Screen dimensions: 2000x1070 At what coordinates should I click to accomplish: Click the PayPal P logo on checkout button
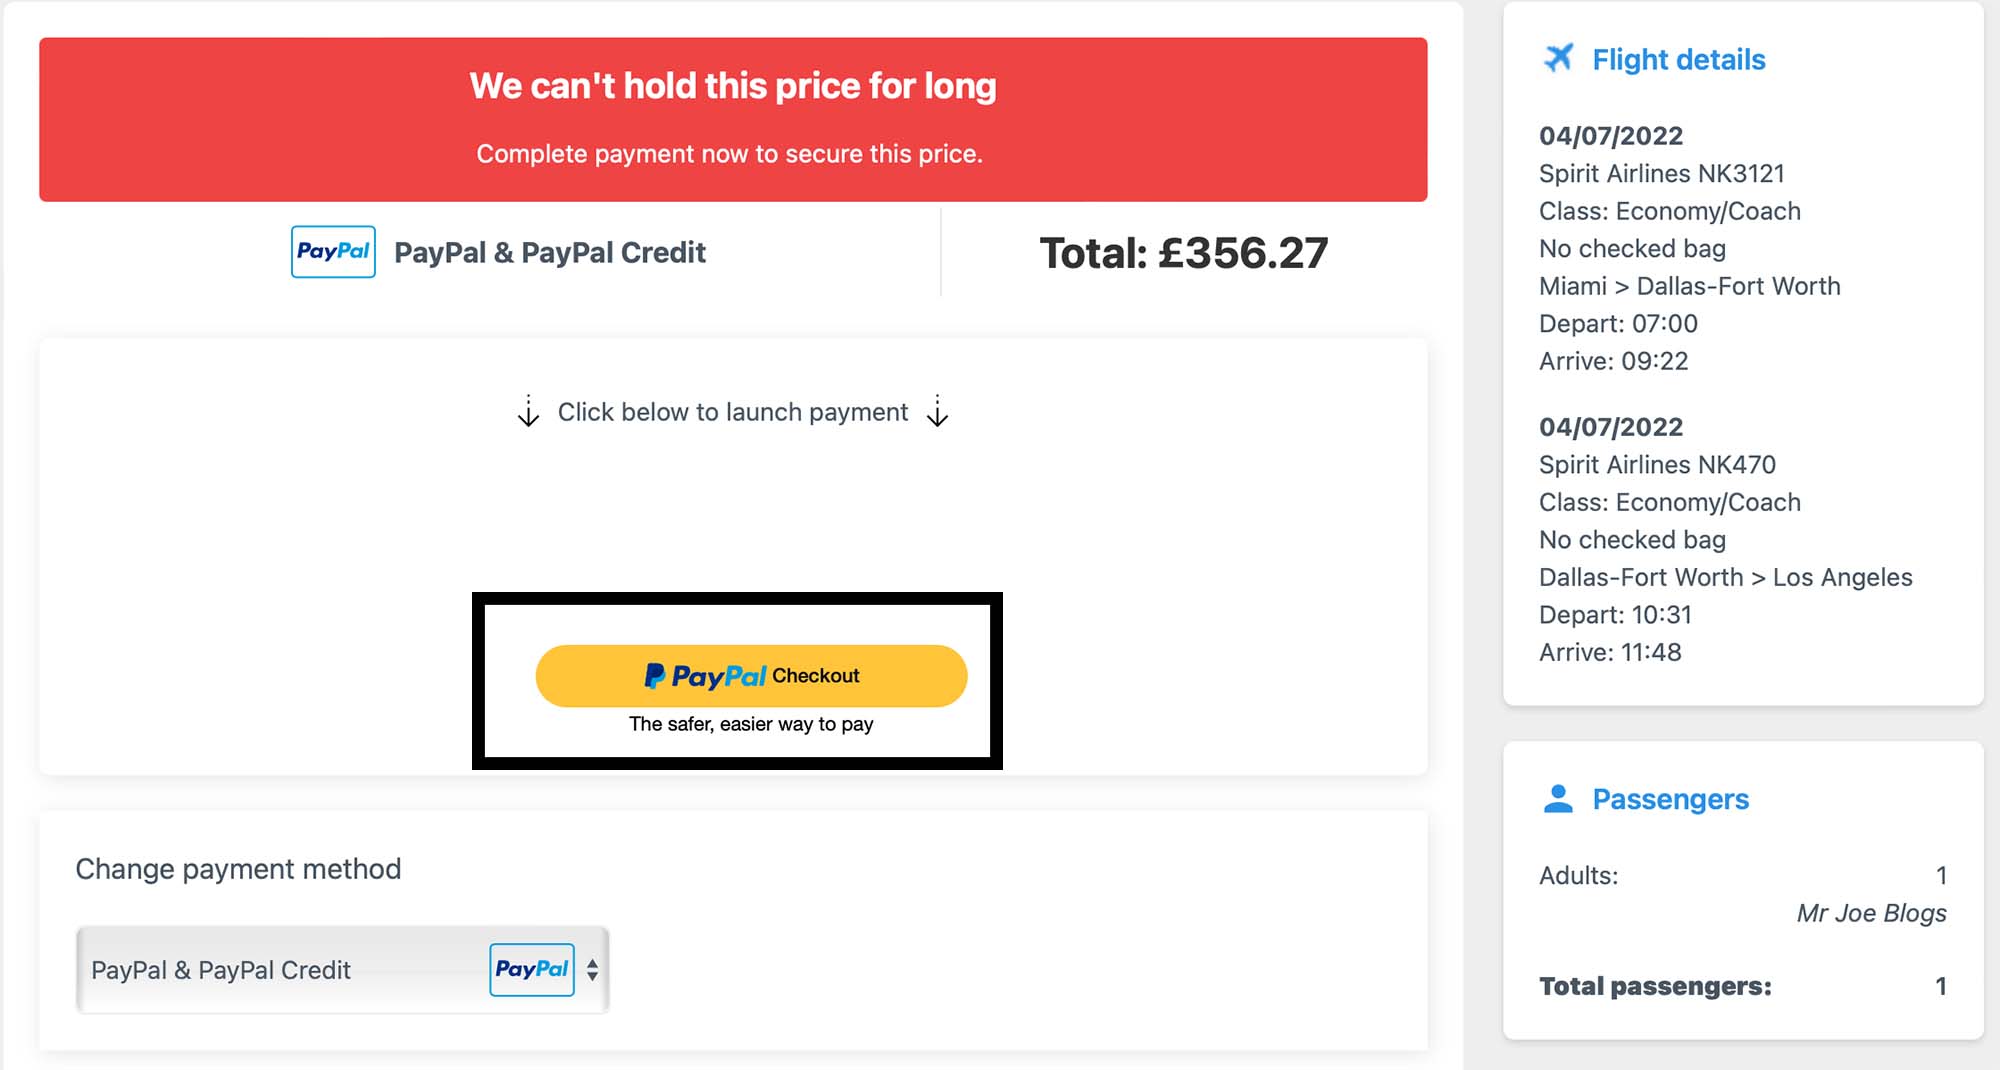(x=654, y=676)
